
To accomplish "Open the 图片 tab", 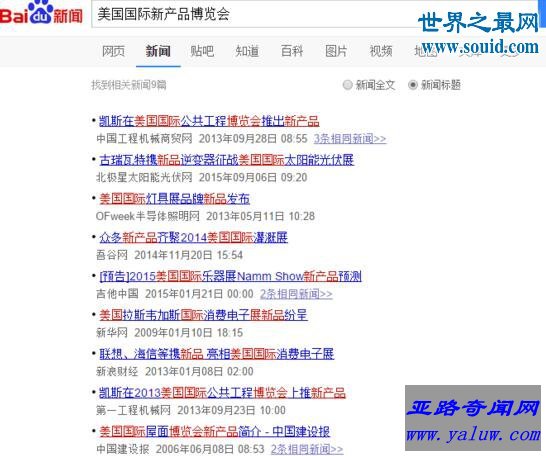I will [336, 51].
